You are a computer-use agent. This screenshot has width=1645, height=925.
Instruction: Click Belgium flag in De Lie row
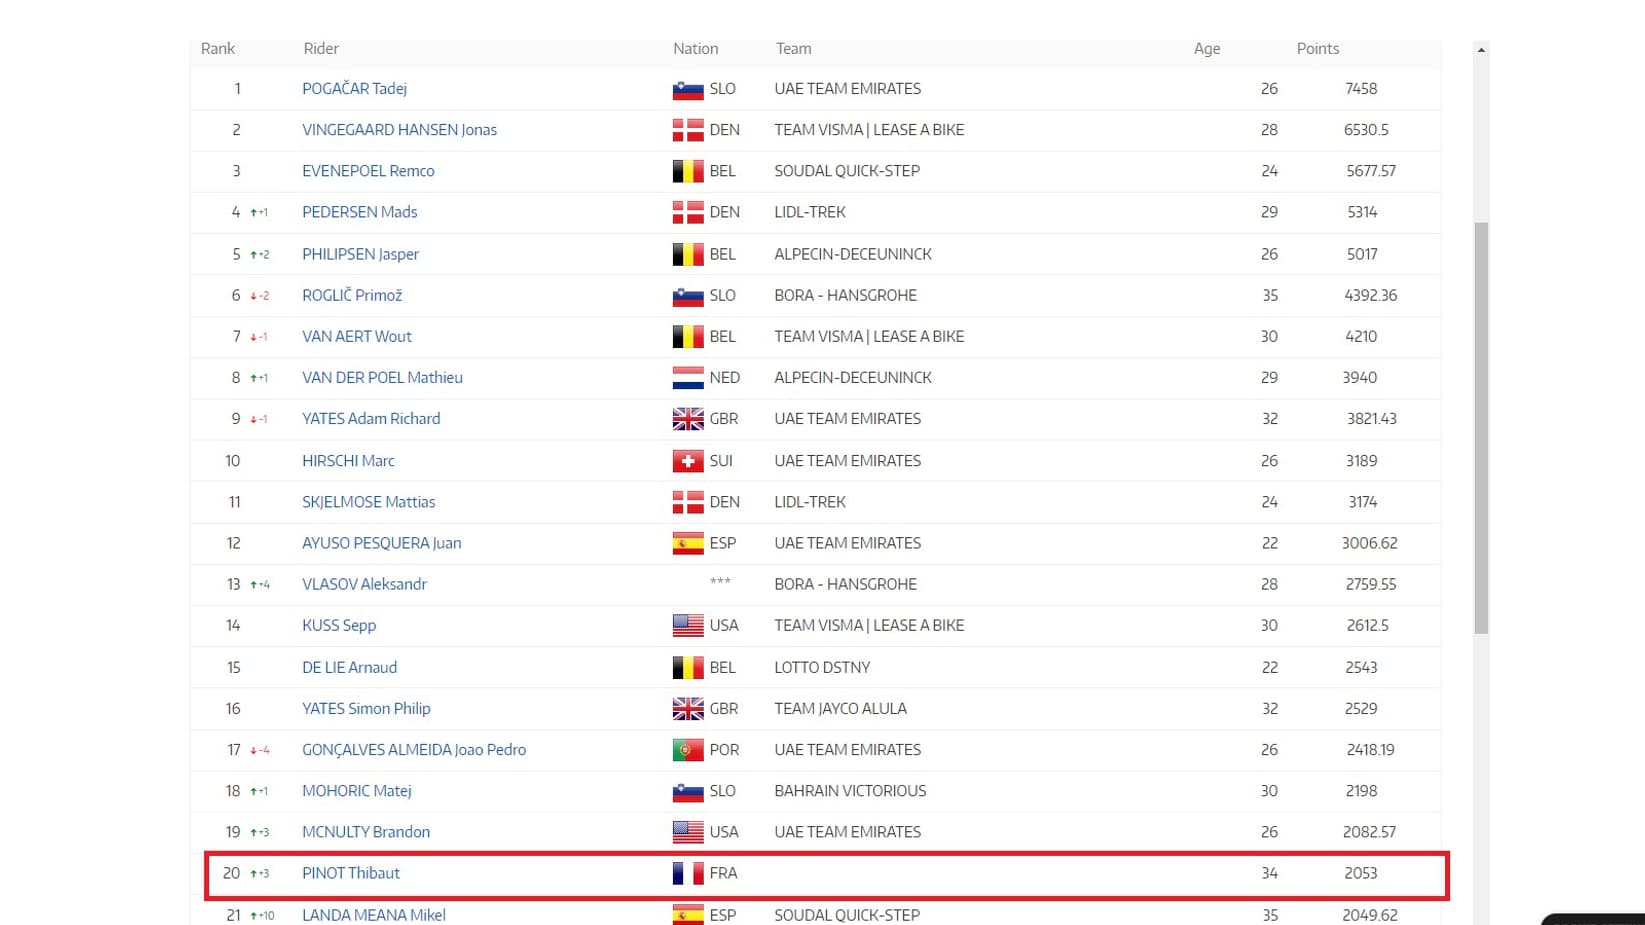pos(688,668)
